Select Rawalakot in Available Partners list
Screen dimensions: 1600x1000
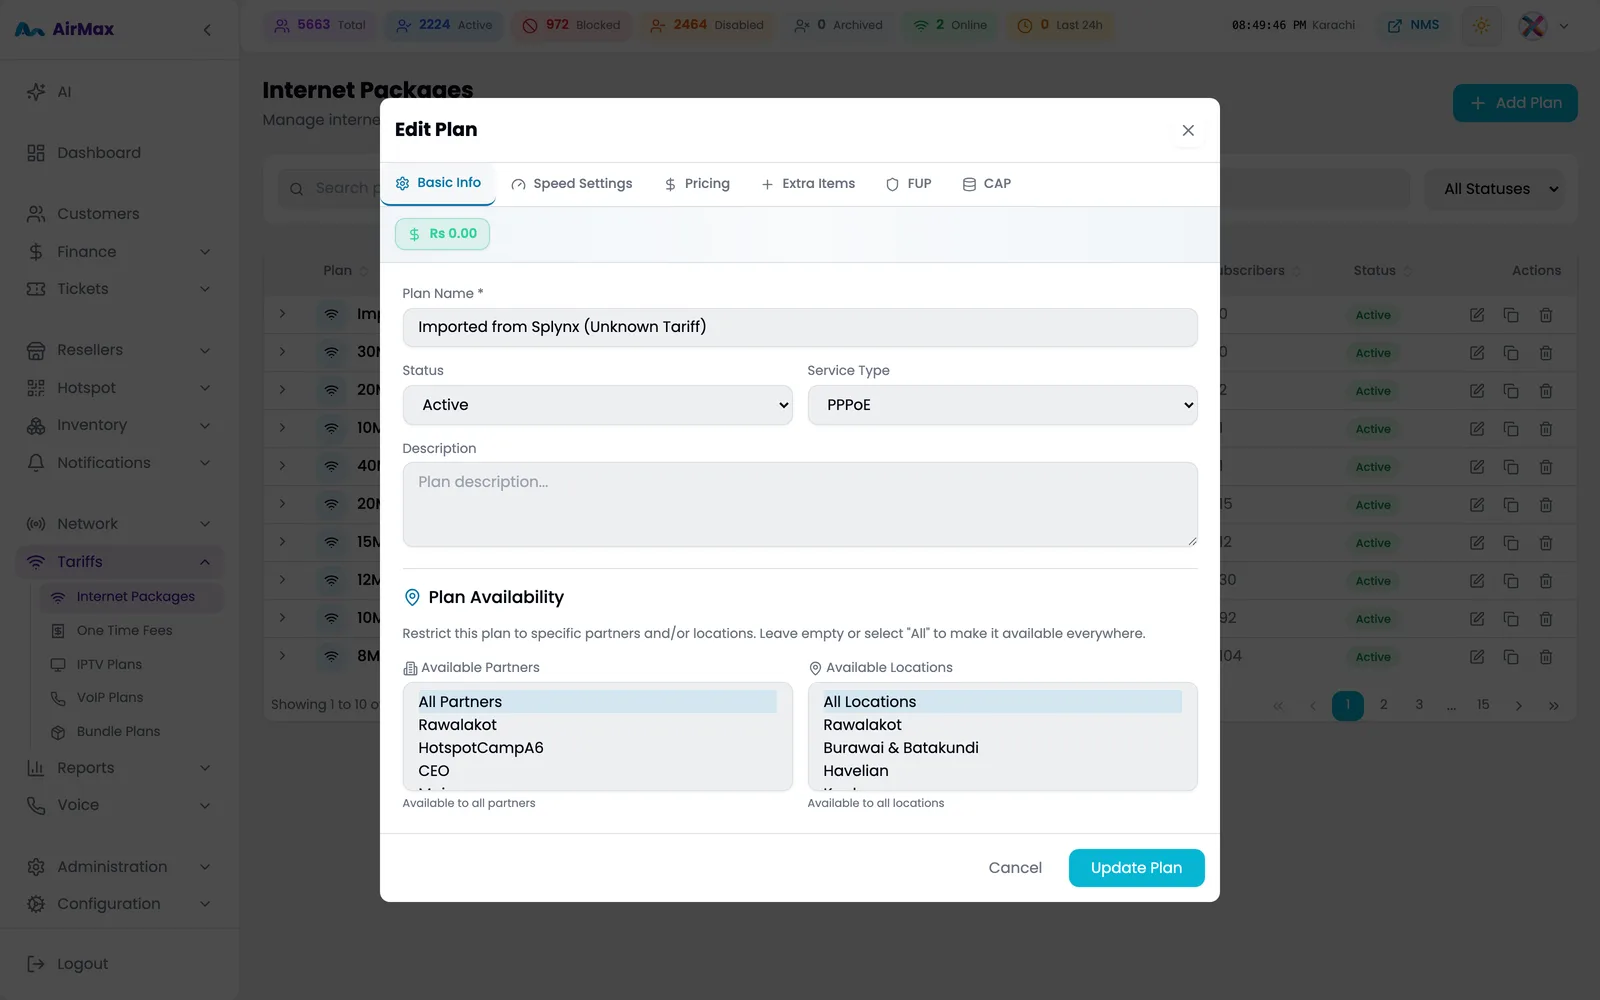point(597,725)
